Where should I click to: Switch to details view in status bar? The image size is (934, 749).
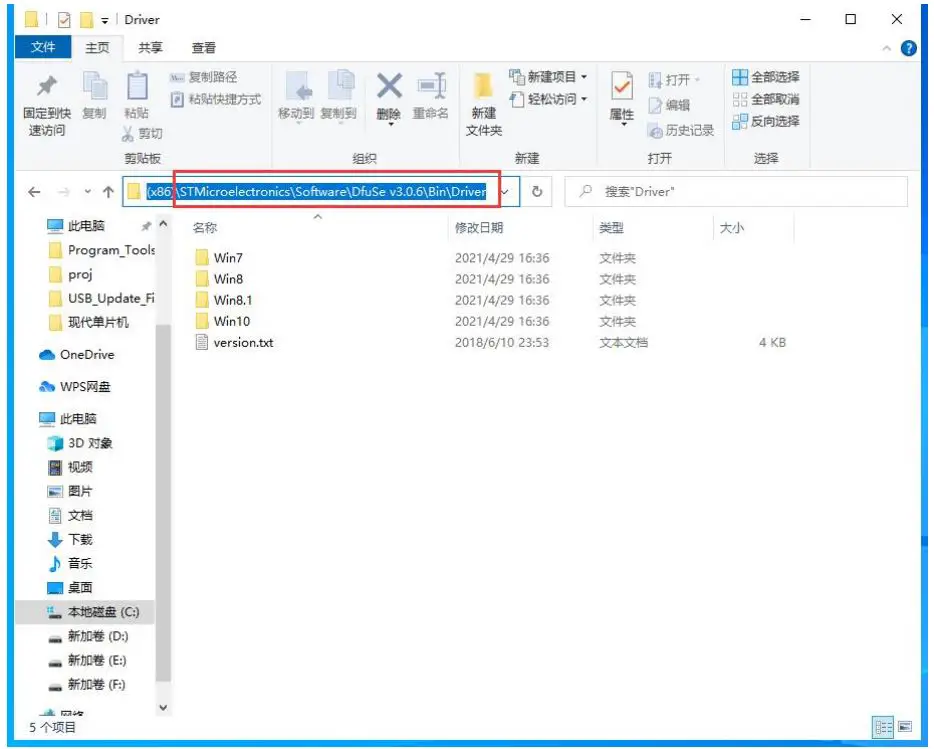pos(883,727)
